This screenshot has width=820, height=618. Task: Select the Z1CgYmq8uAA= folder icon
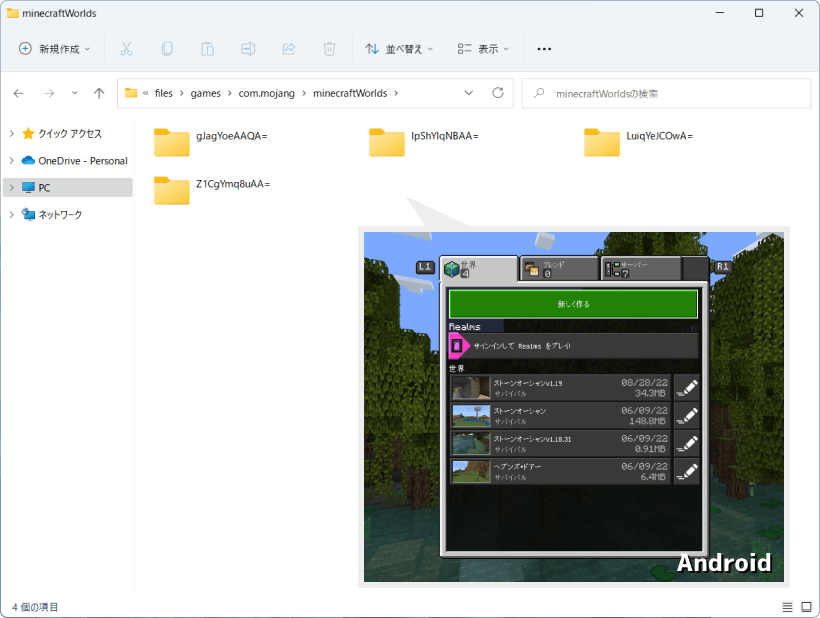click(172, 190)
